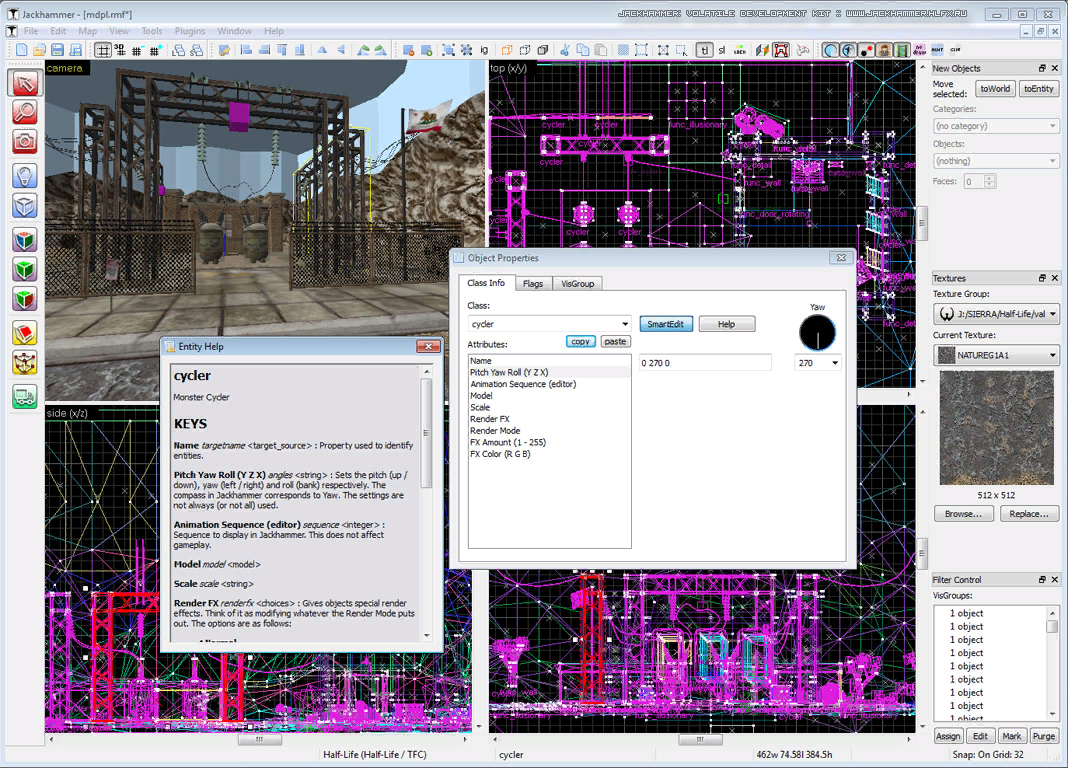Click the side view horizontal scrollbar
This screenshot has width=1068, height=768.
[x=259, y=739]
